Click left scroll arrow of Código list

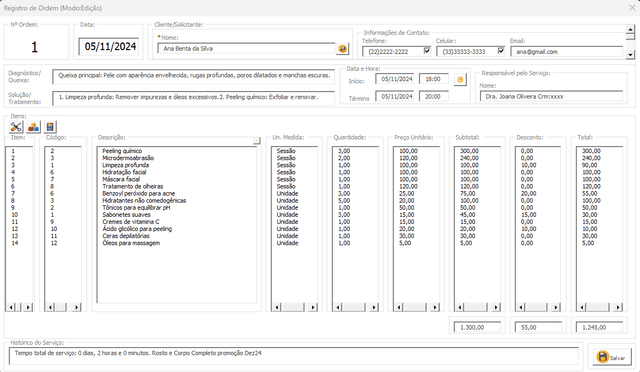click(50, 307)
